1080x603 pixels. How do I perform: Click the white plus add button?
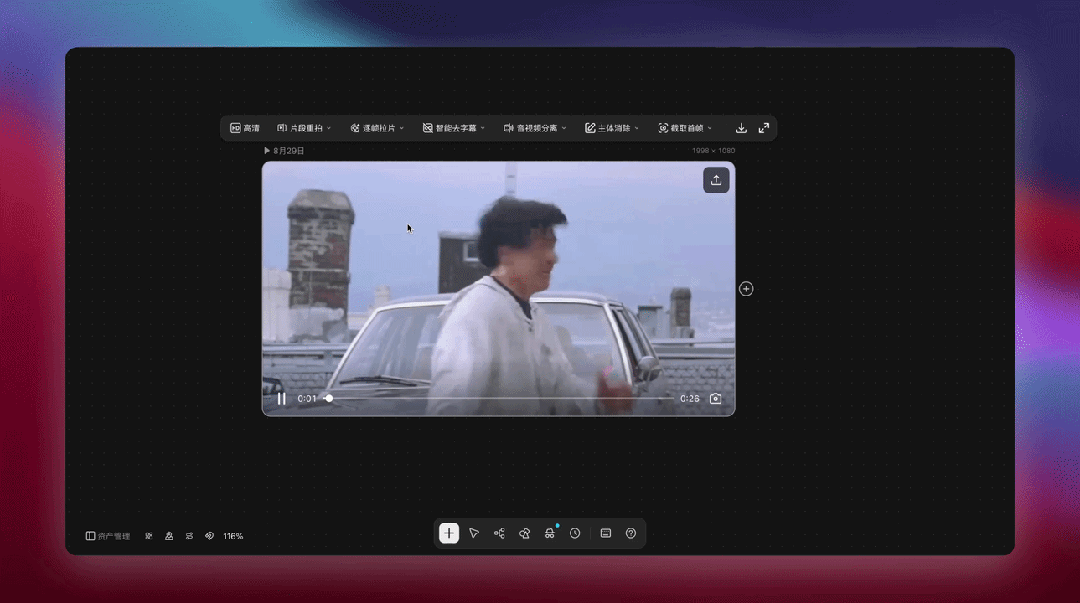[449, 533]
